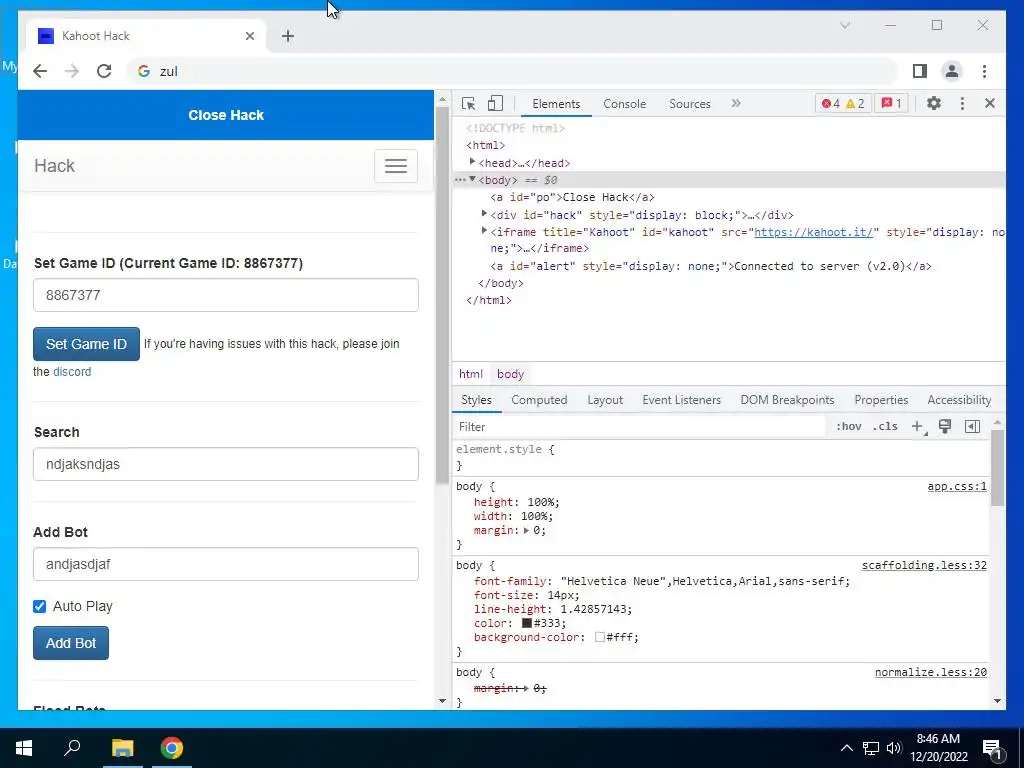Open the hamburger menu beside Hack

click(396, 166)
